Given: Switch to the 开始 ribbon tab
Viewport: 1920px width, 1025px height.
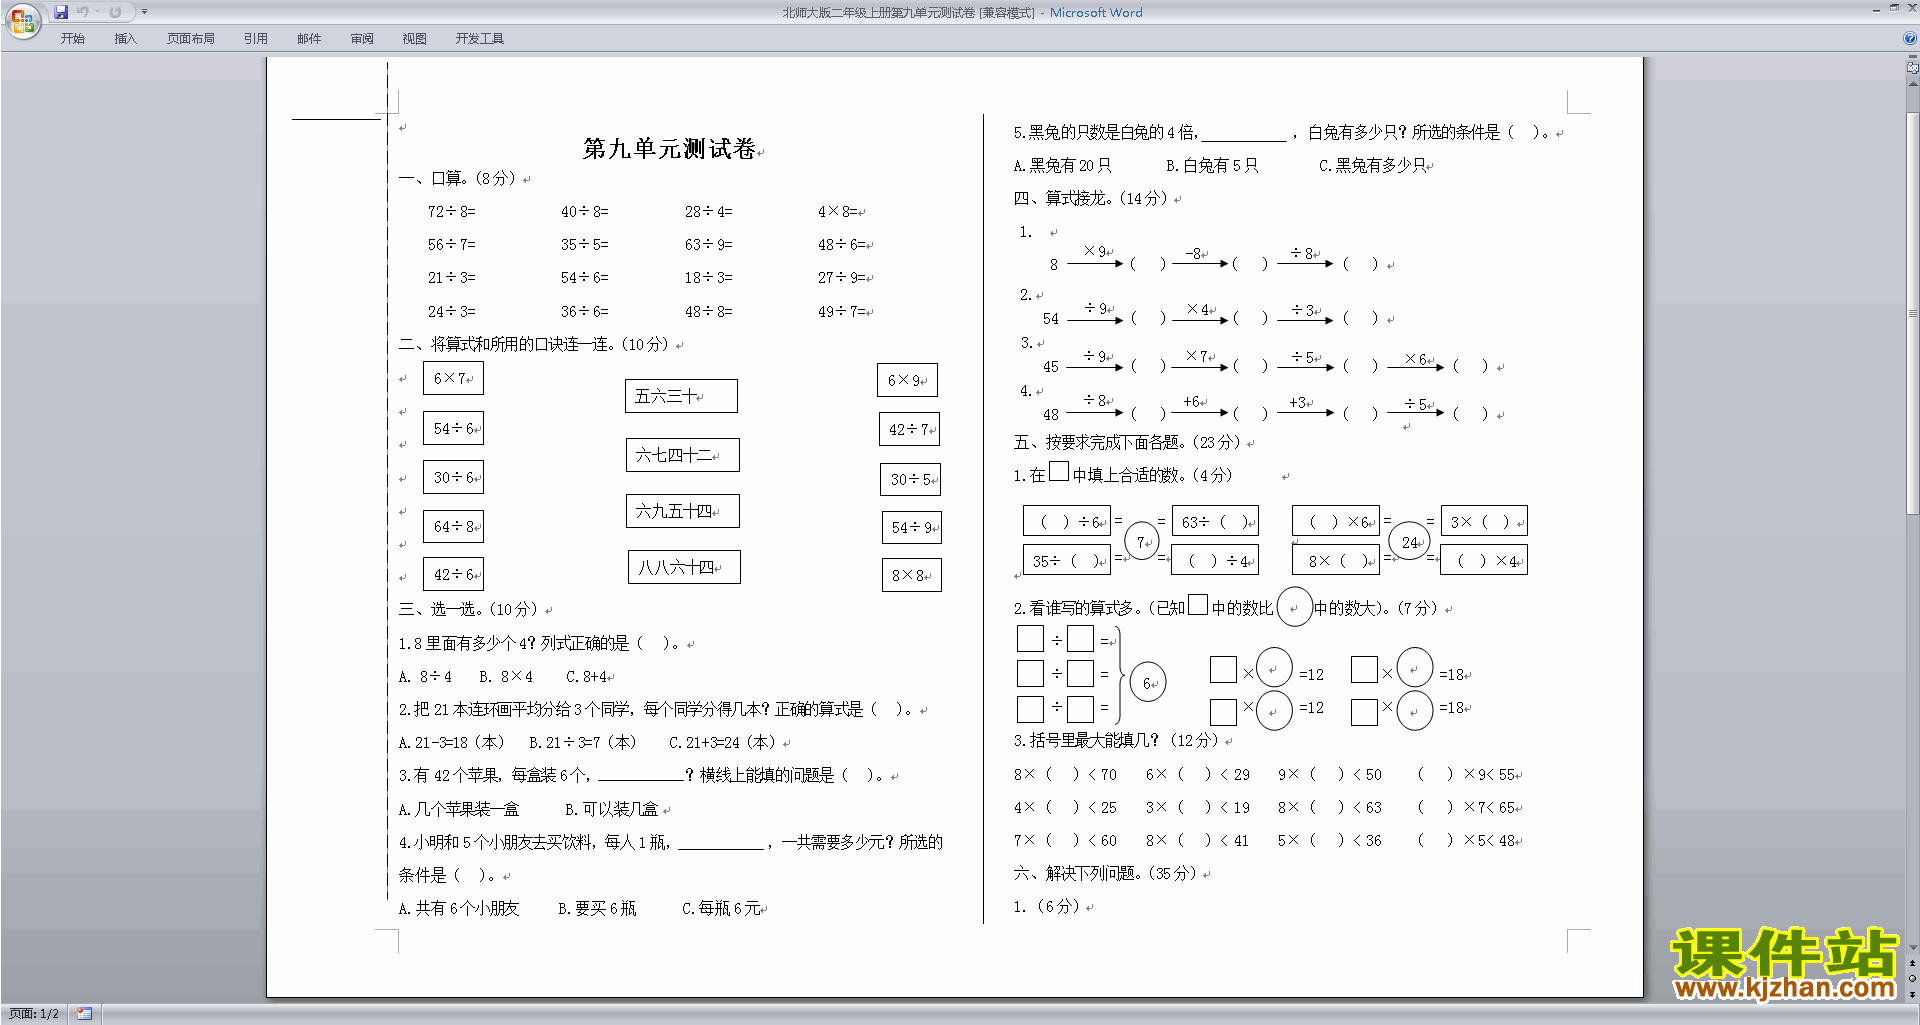Looking at the screenshot, I should click(73, 38).
